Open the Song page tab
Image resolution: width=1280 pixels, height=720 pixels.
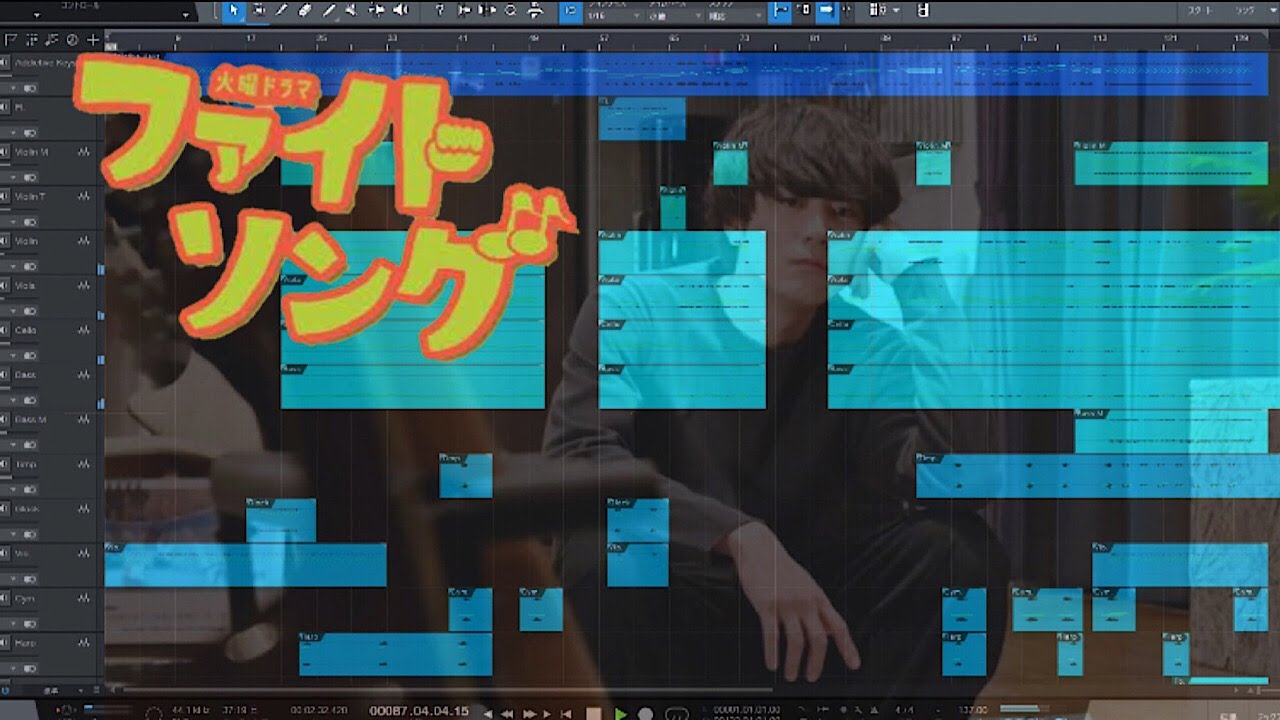(x=1245, y=10)
